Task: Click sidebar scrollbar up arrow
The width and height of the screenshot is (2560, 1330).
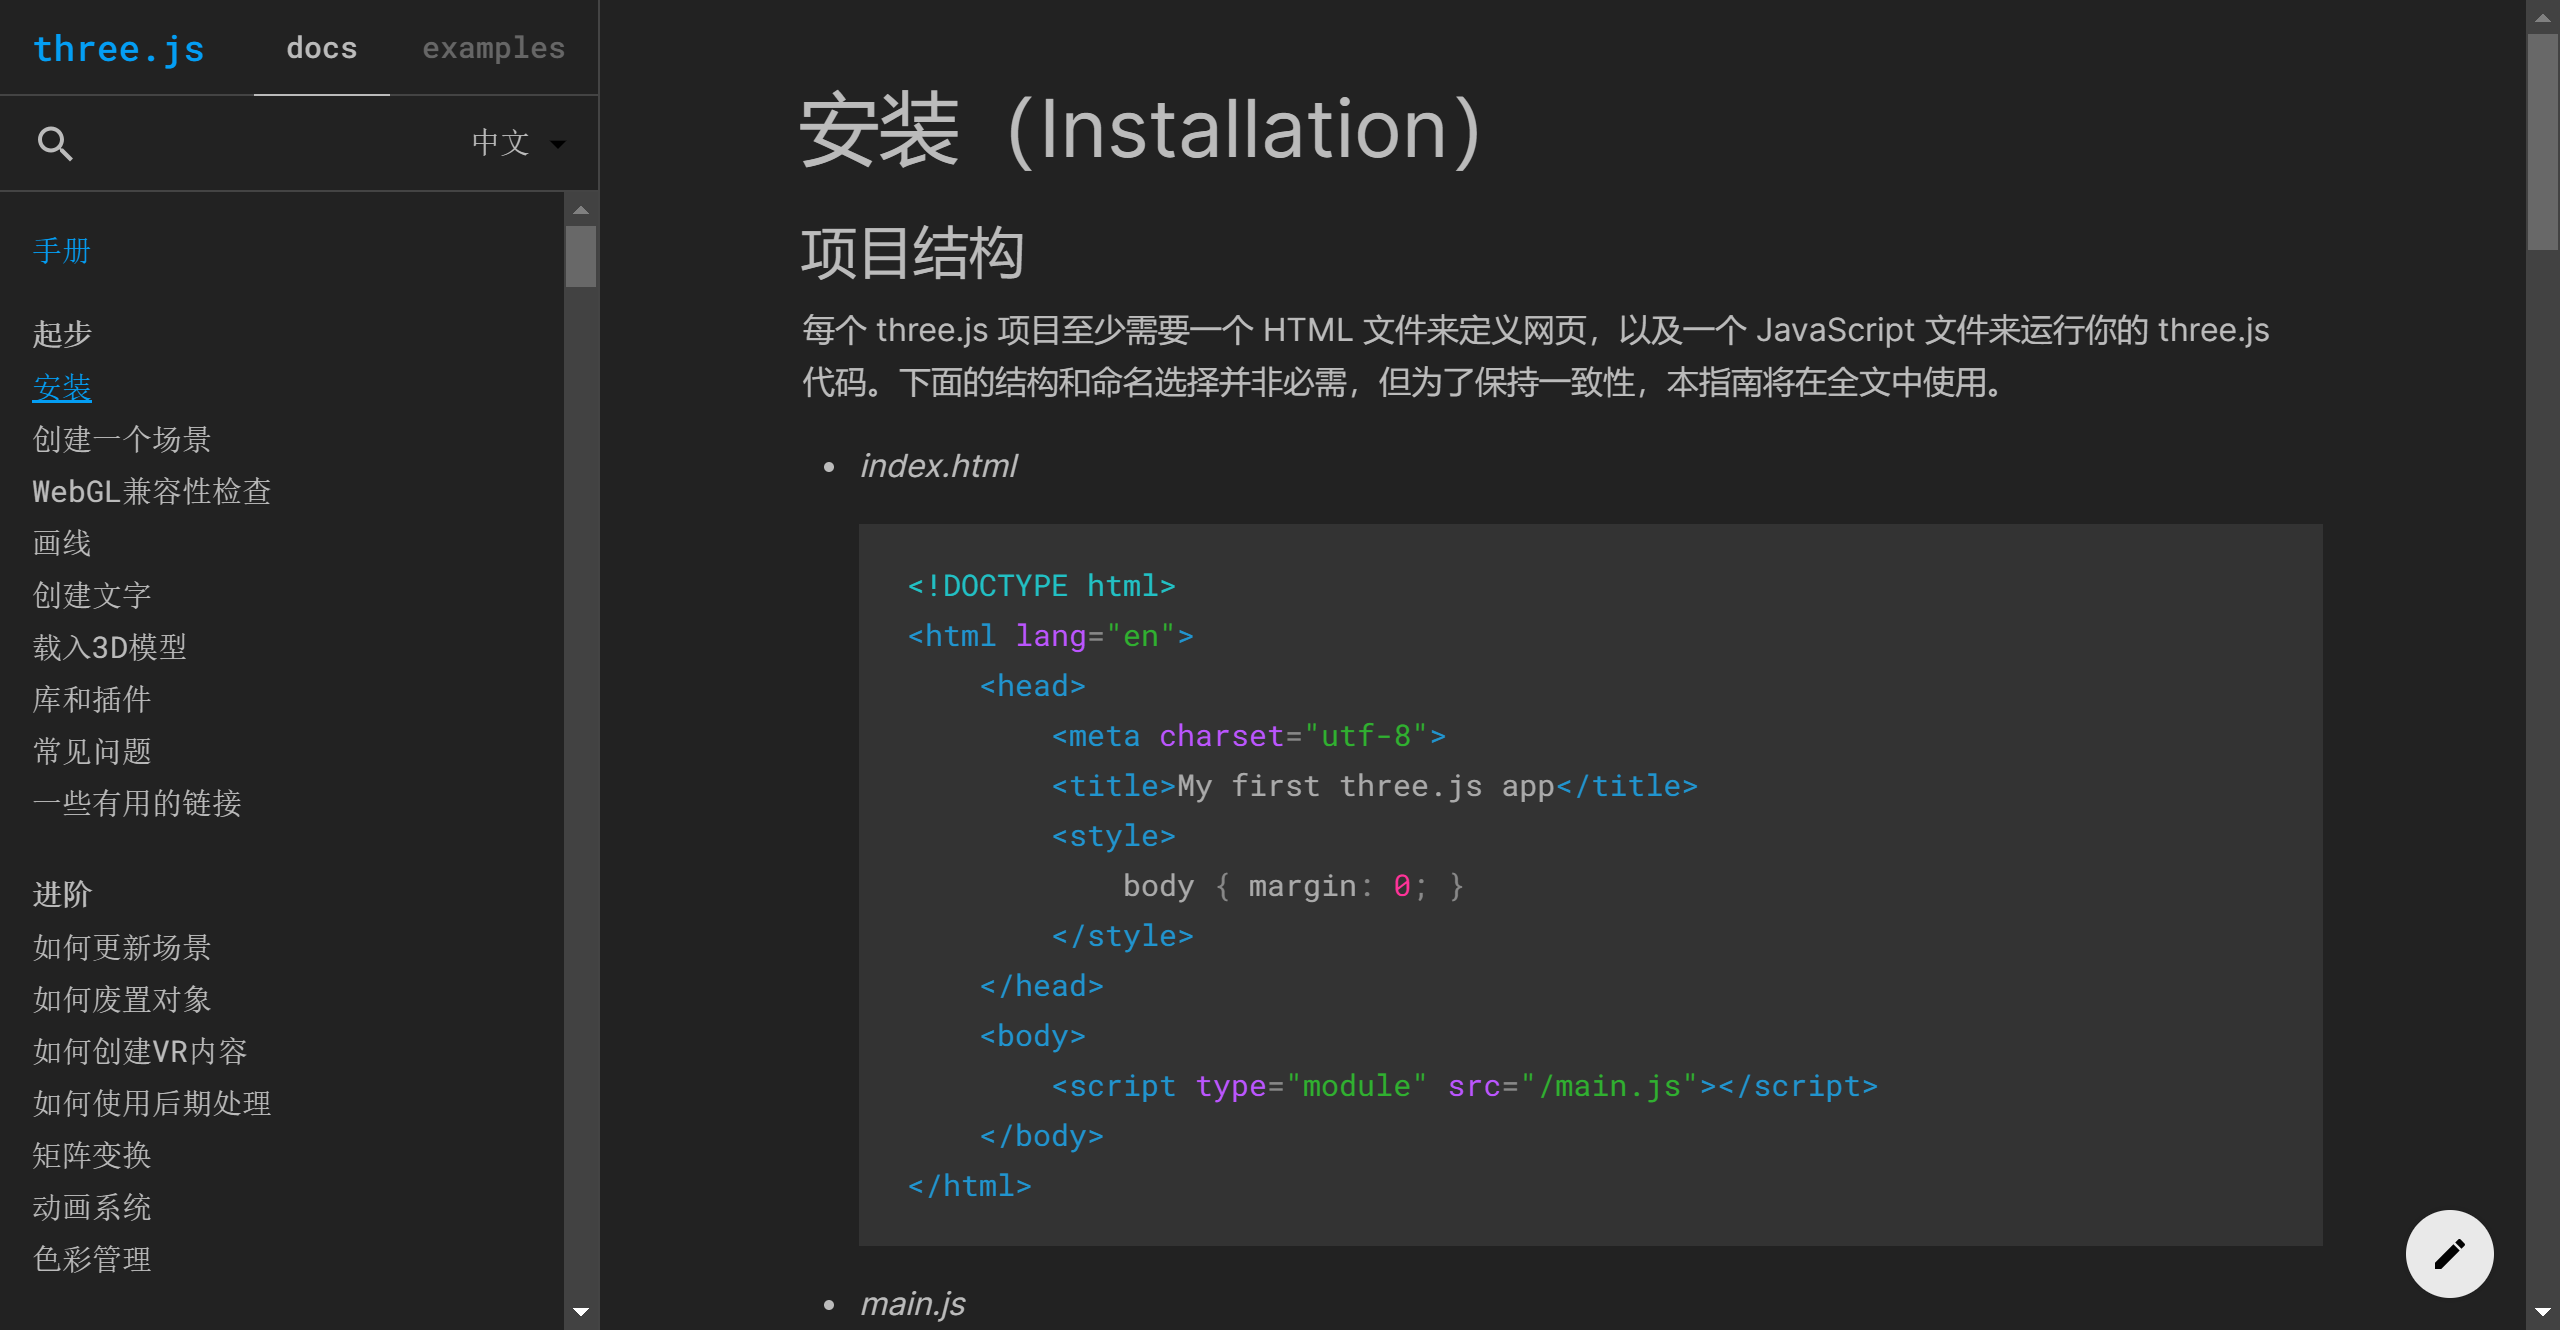Action: tap(580, 210)
